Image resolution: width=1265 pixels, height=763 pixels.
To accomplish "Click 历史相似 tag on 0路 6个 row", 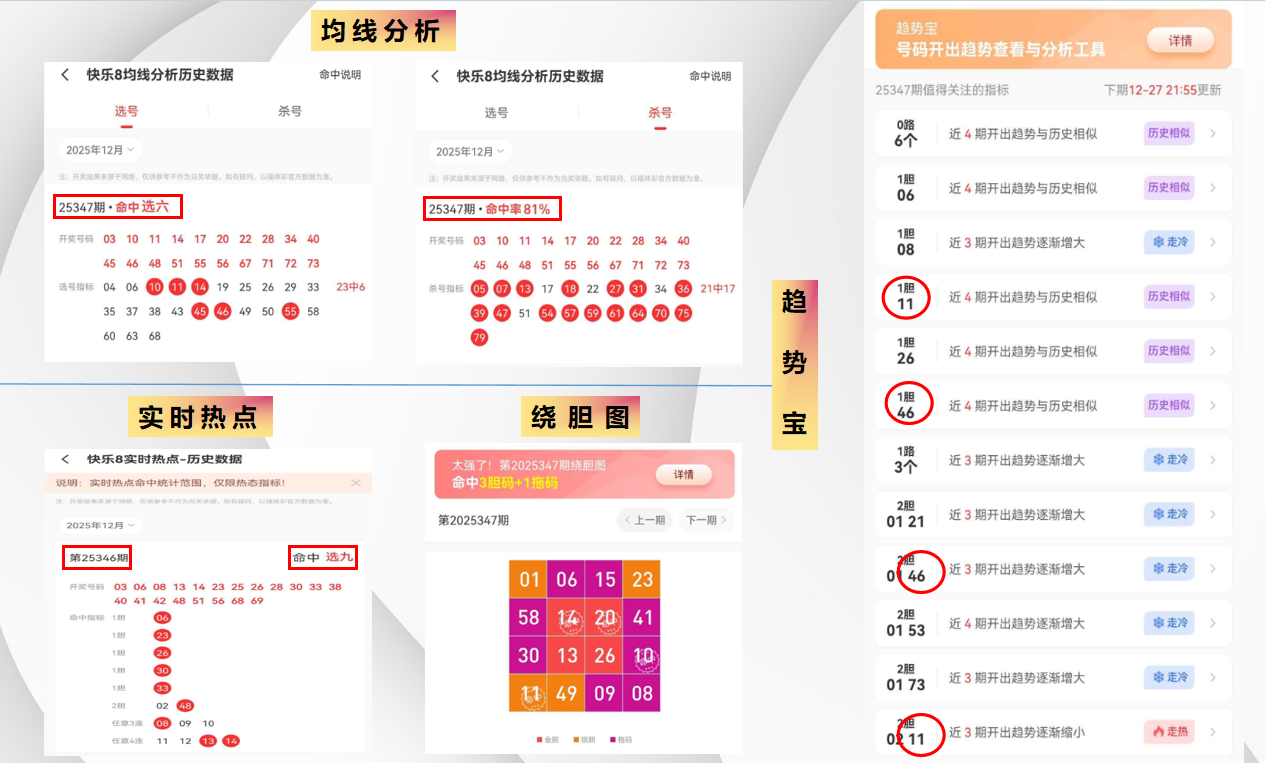I will click(x=1168, y=133).
